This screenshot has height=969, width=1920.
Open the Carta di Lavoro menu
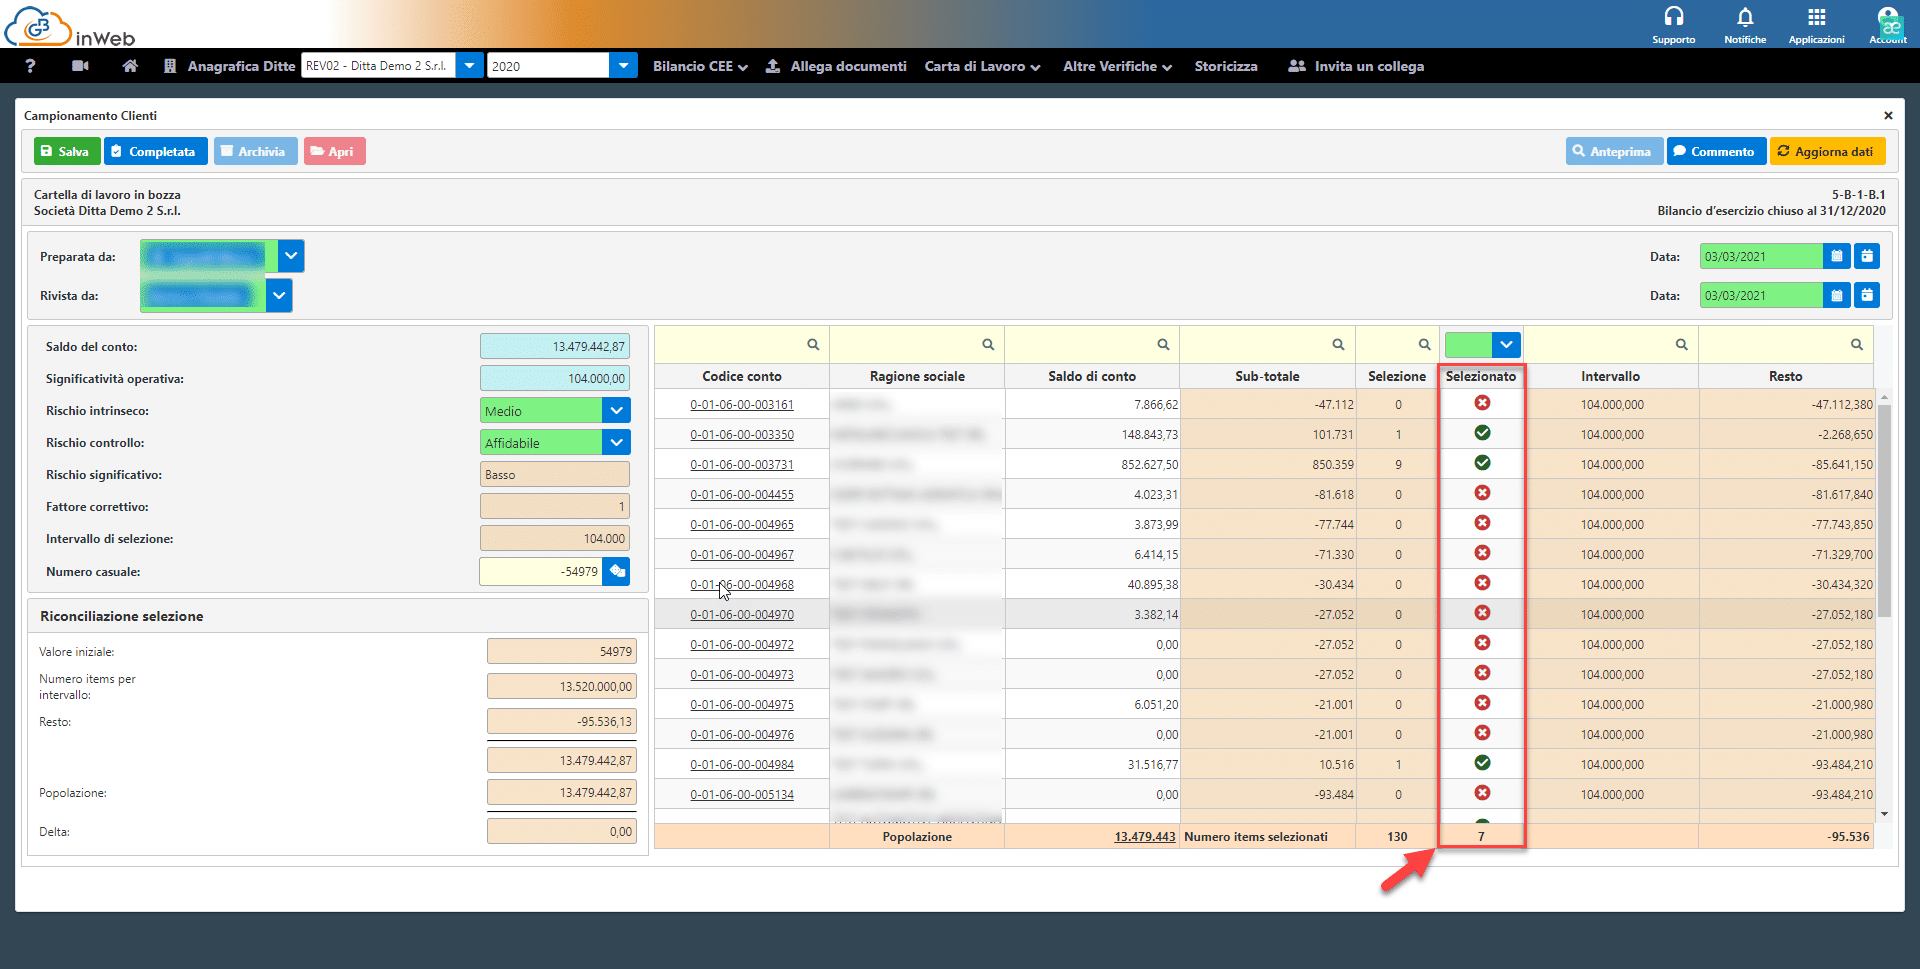pos(982,66)
